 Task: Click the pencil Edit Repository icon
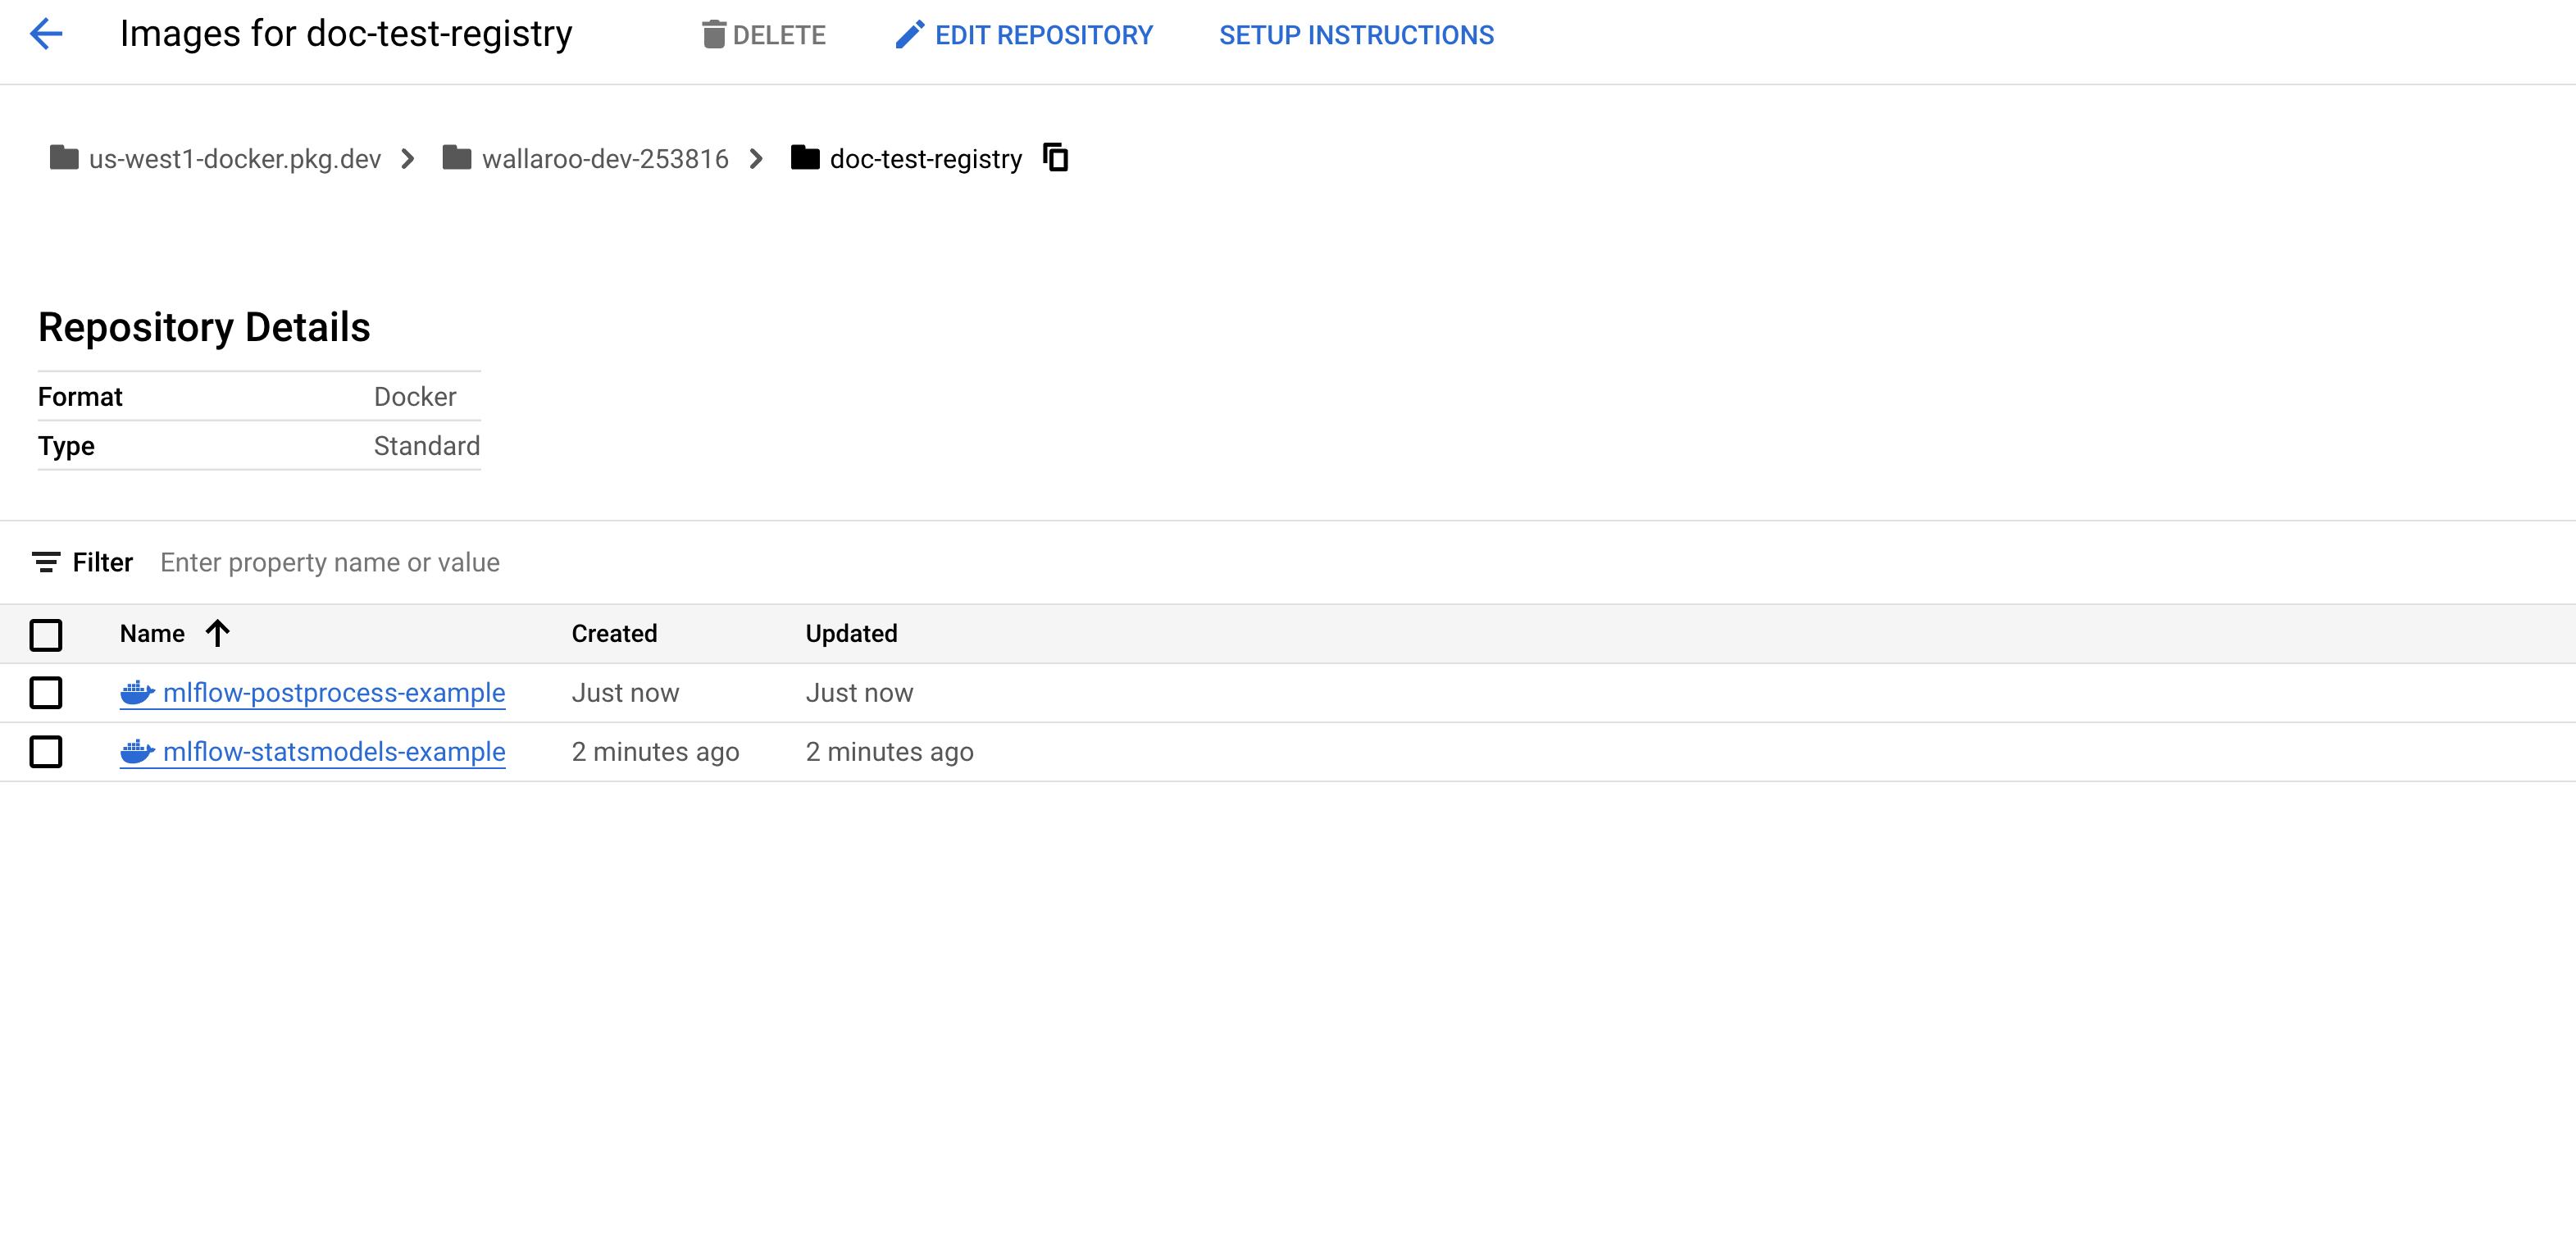coord(909,35)
